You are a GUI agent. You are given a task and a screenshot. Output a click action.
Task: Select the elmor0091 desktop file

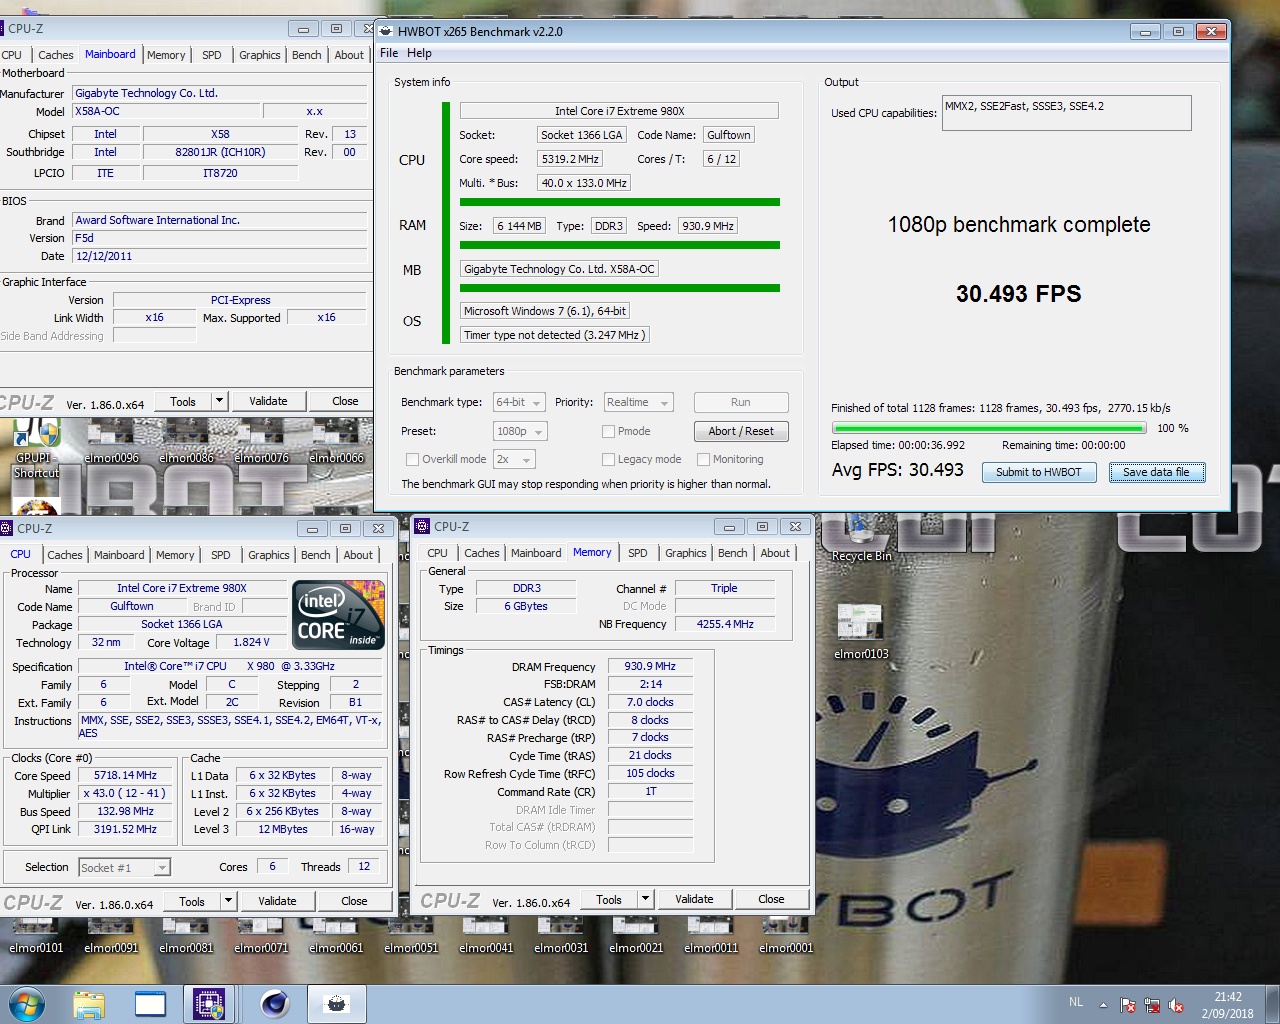tap(111, 935)
